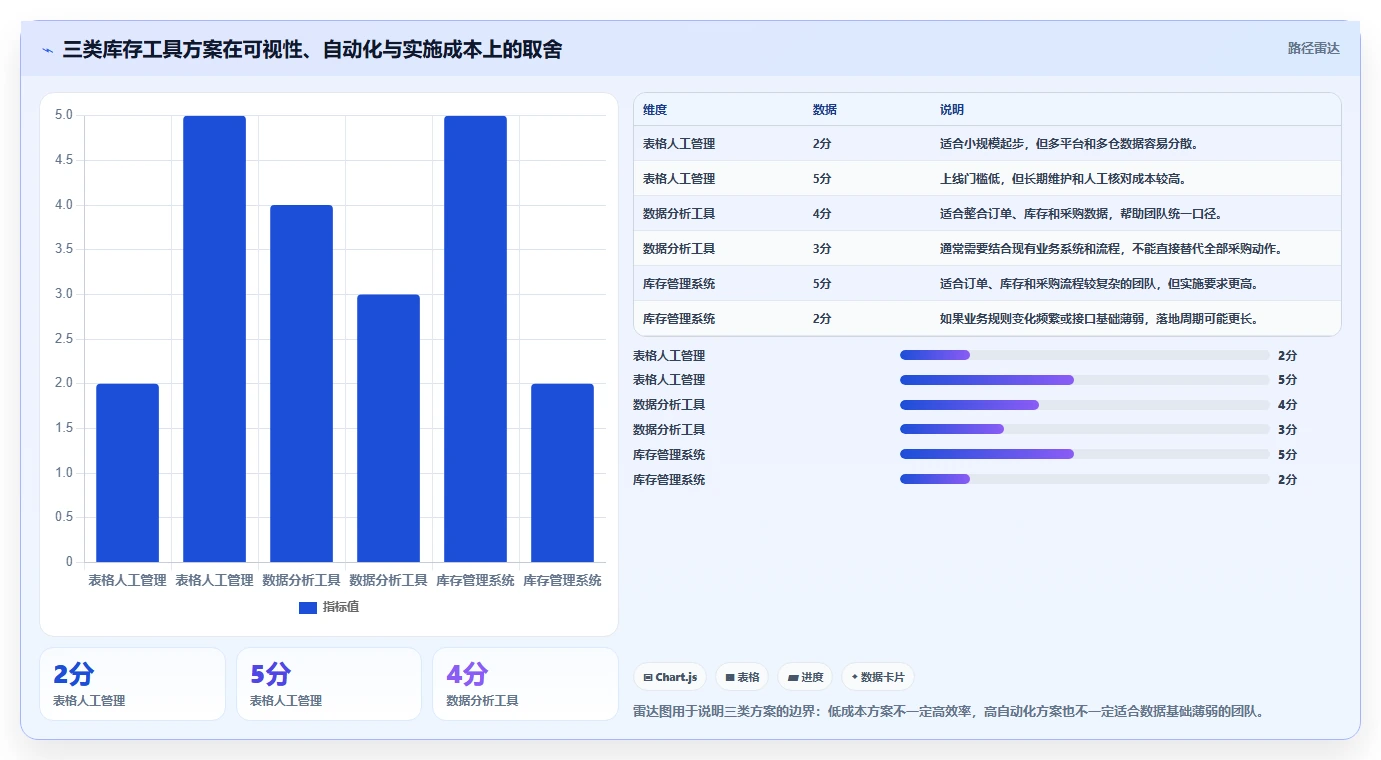Select the 数据分析工具 chart bar reaching 4.0
The height and width of the screenshot is (760, 1381).
tap(301, 383)
